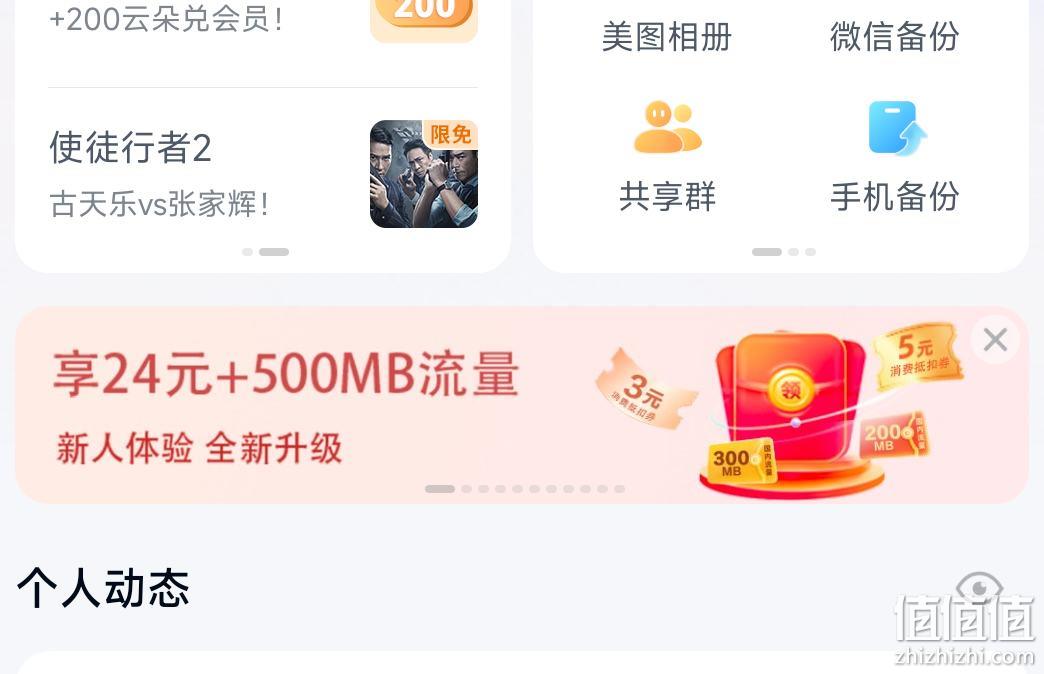Select the 3元 coupon ticket graphic
1044x674 pixels.
(x=645, y=389)
